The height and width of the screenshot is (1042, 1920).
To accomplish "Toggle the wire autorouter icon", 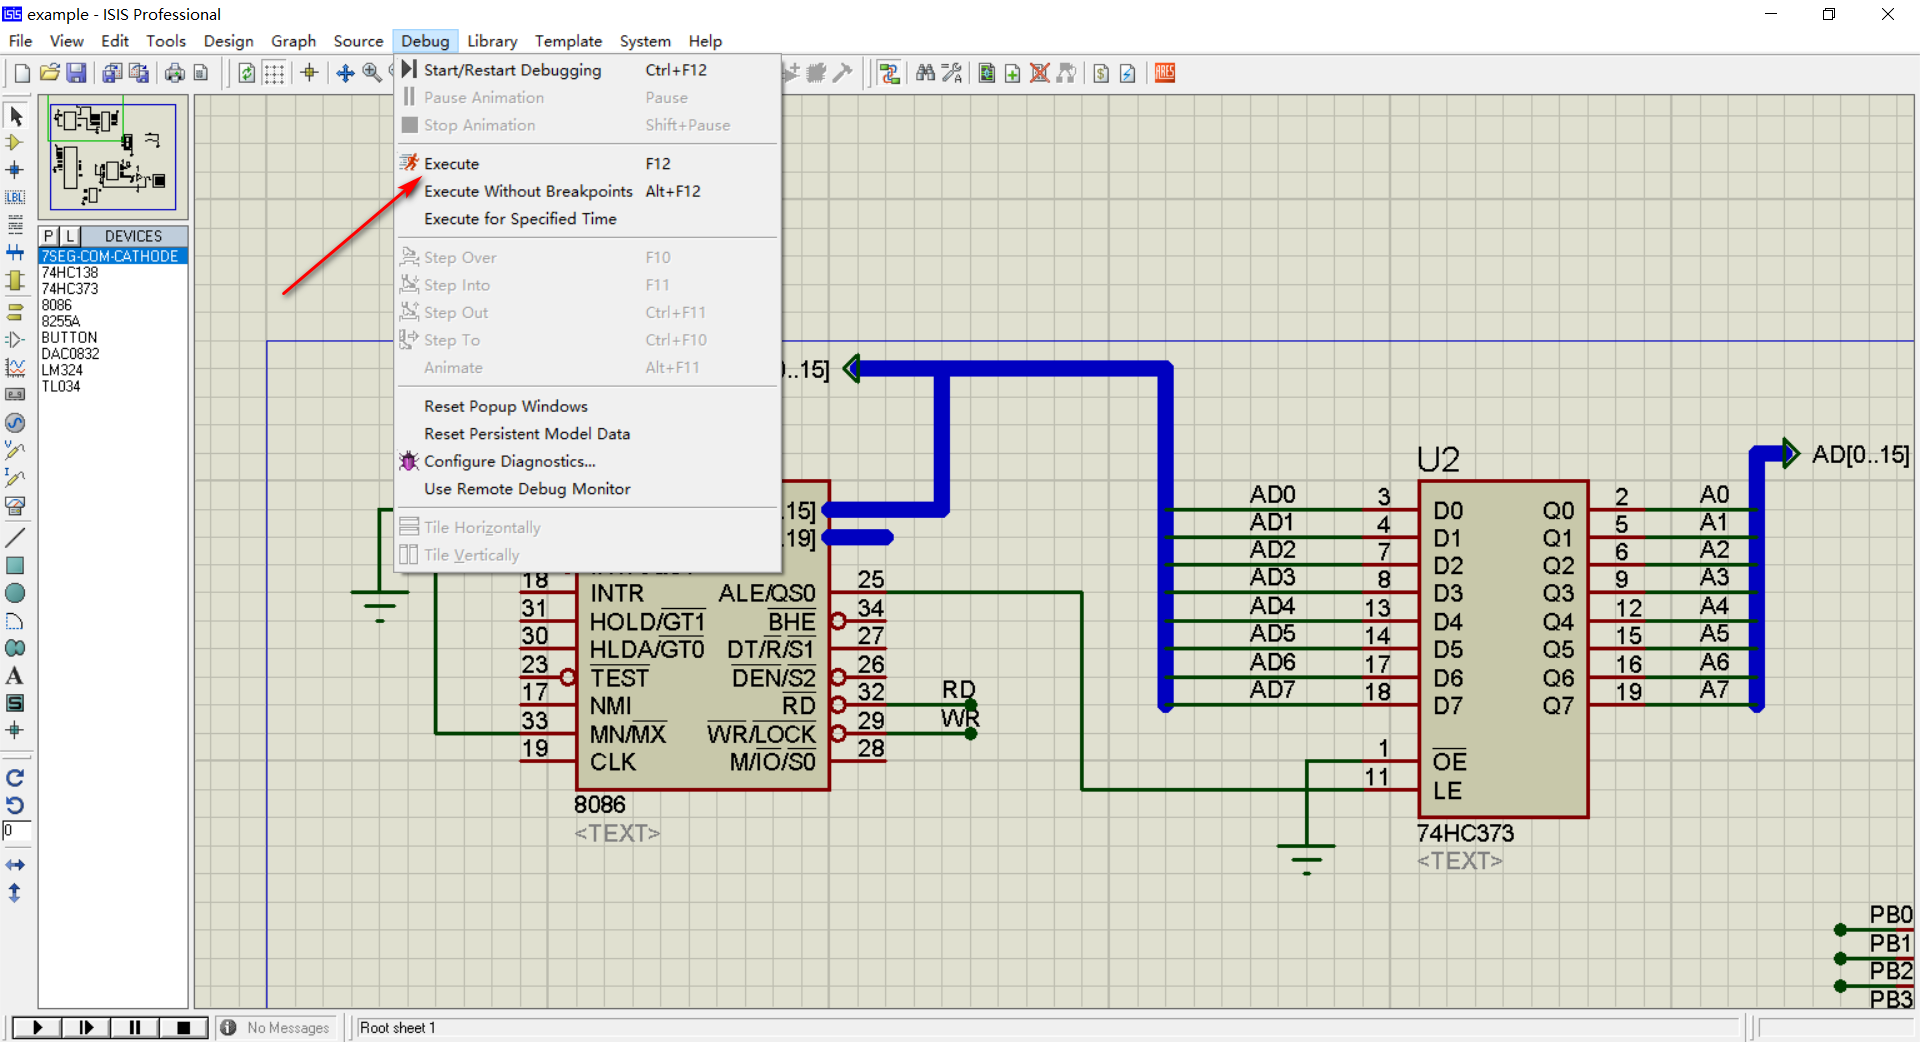I will [x=889, y=73].
